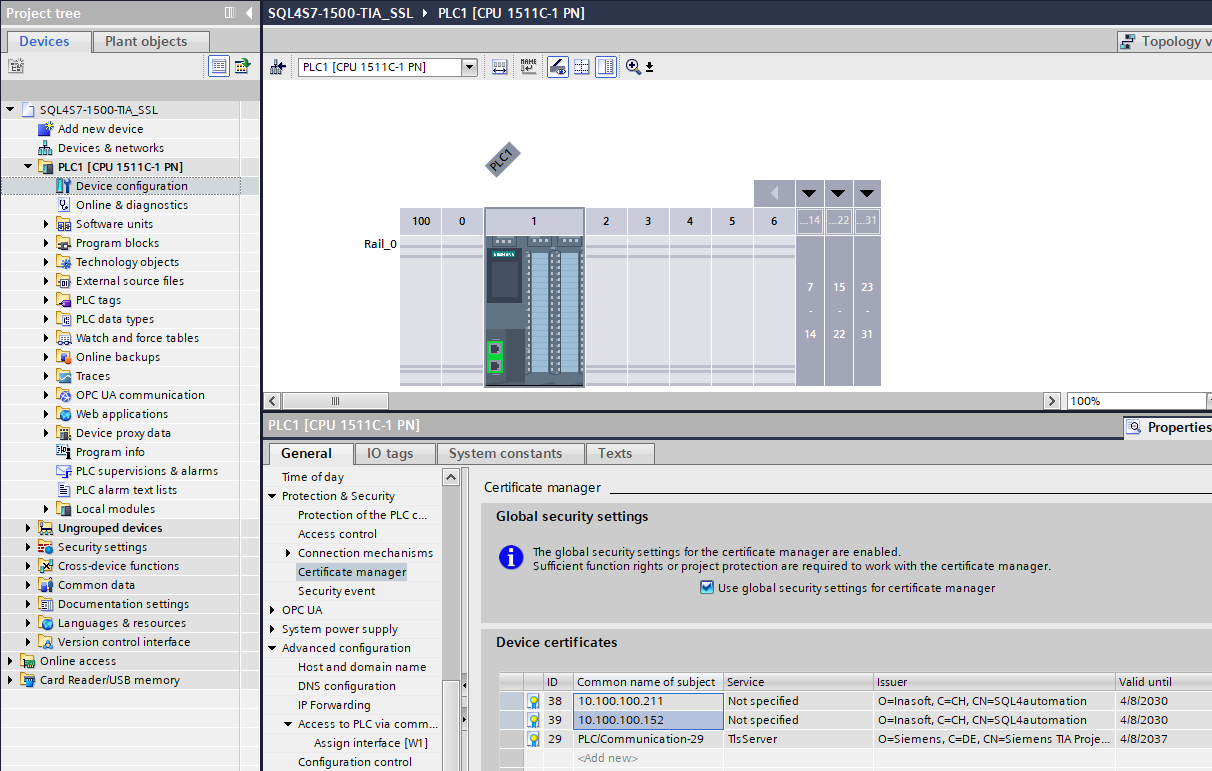
Task: Expand the PLC tags tree node
Action: tap(46, 300)
